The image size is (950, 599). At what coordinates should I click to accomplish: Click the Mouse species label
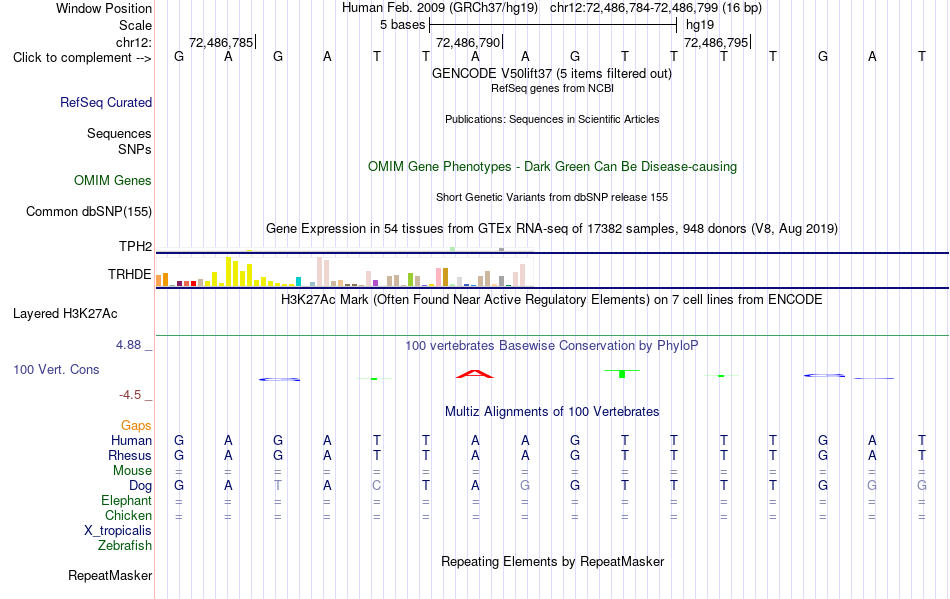pos(133,471)
